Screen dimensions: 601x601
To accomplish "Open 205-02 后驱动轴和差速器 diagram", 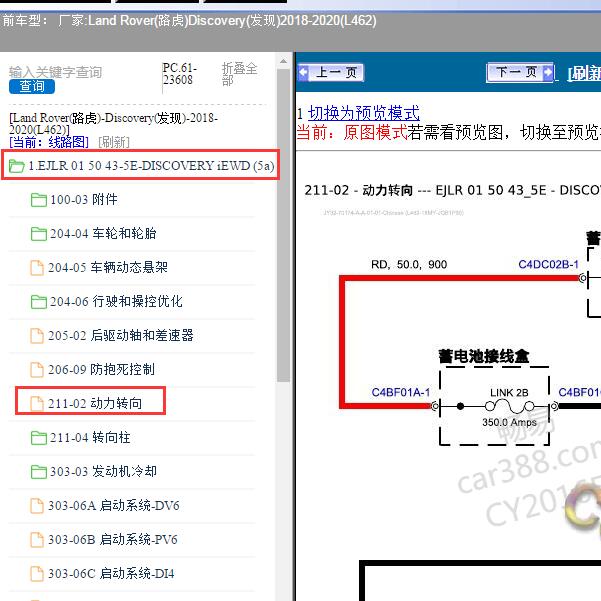I will pyautogui.click(x=121, y=336).
